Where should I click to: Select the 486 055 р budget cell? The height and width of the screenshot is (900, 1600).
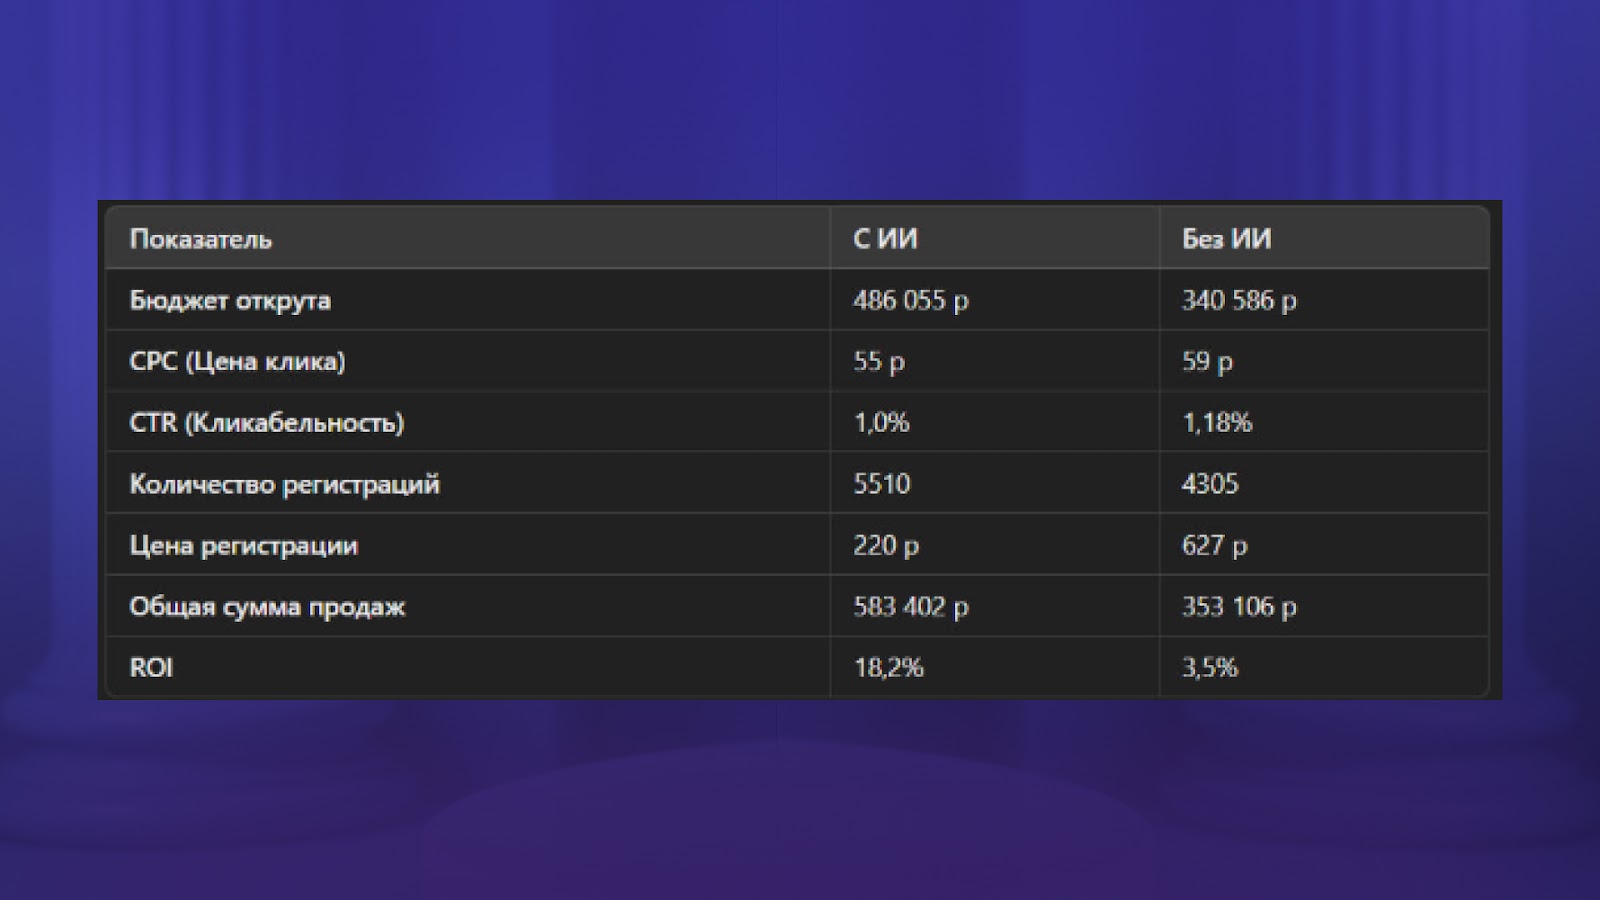tap(911, 301)
